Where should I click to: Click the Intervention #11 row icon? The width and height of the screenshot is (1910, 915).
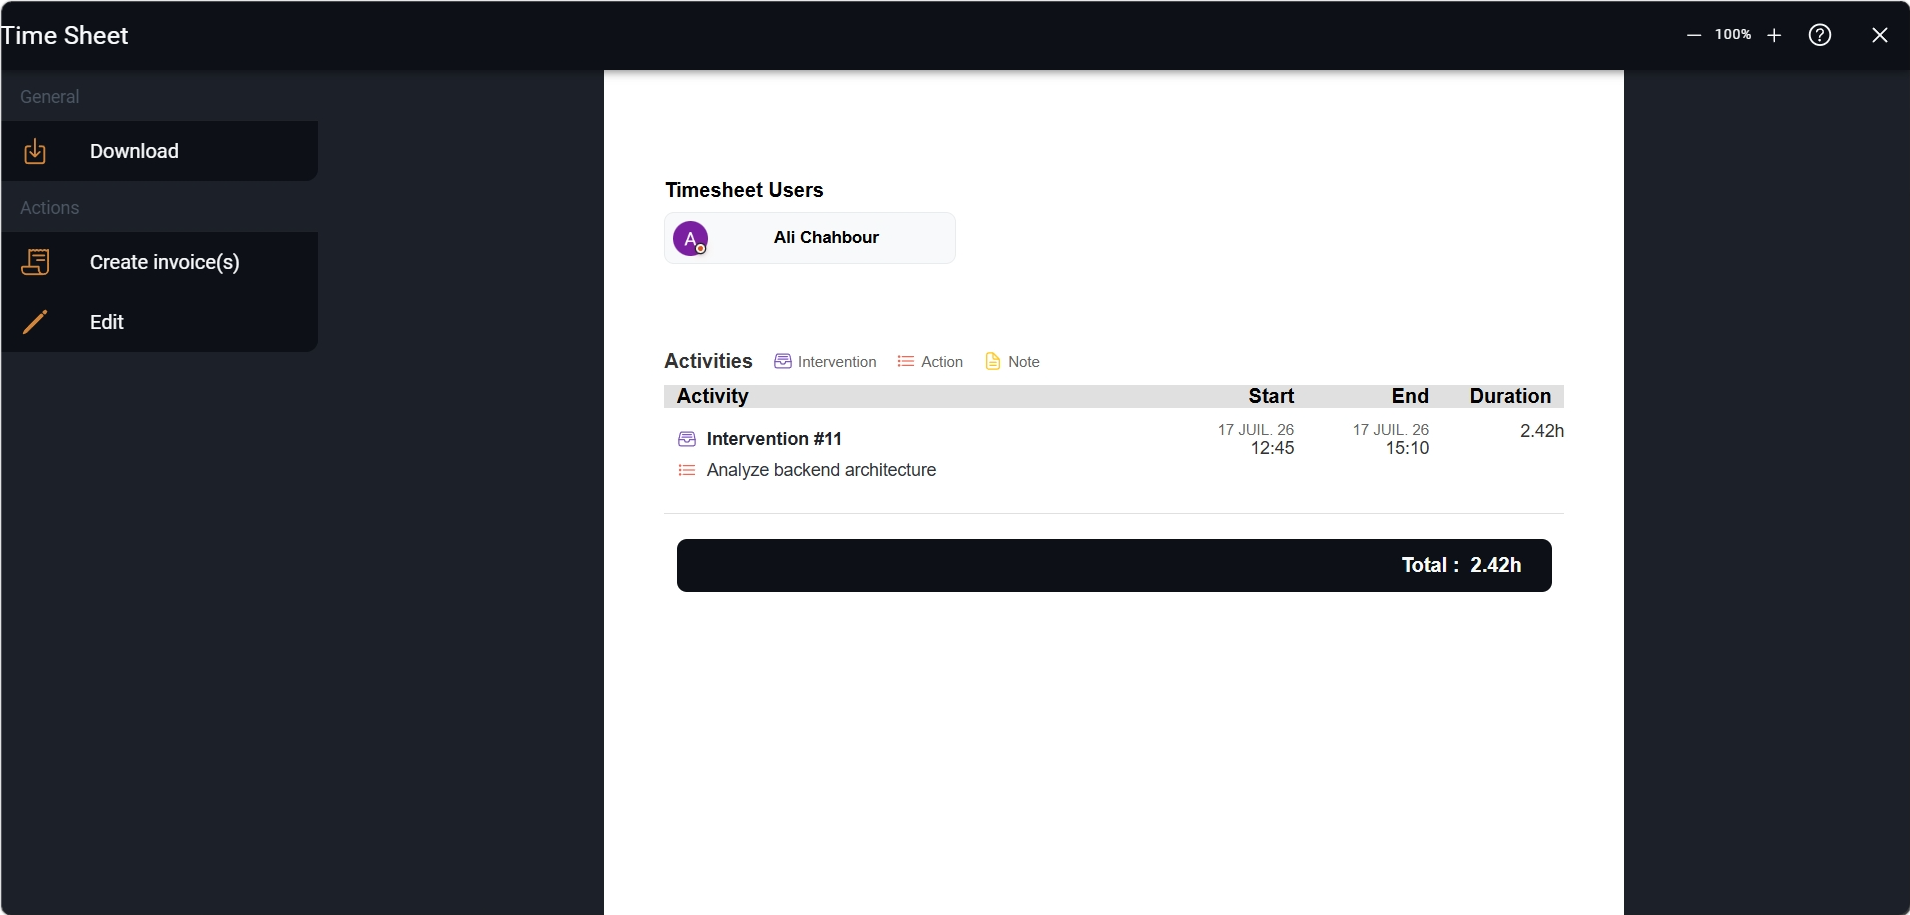687,439
